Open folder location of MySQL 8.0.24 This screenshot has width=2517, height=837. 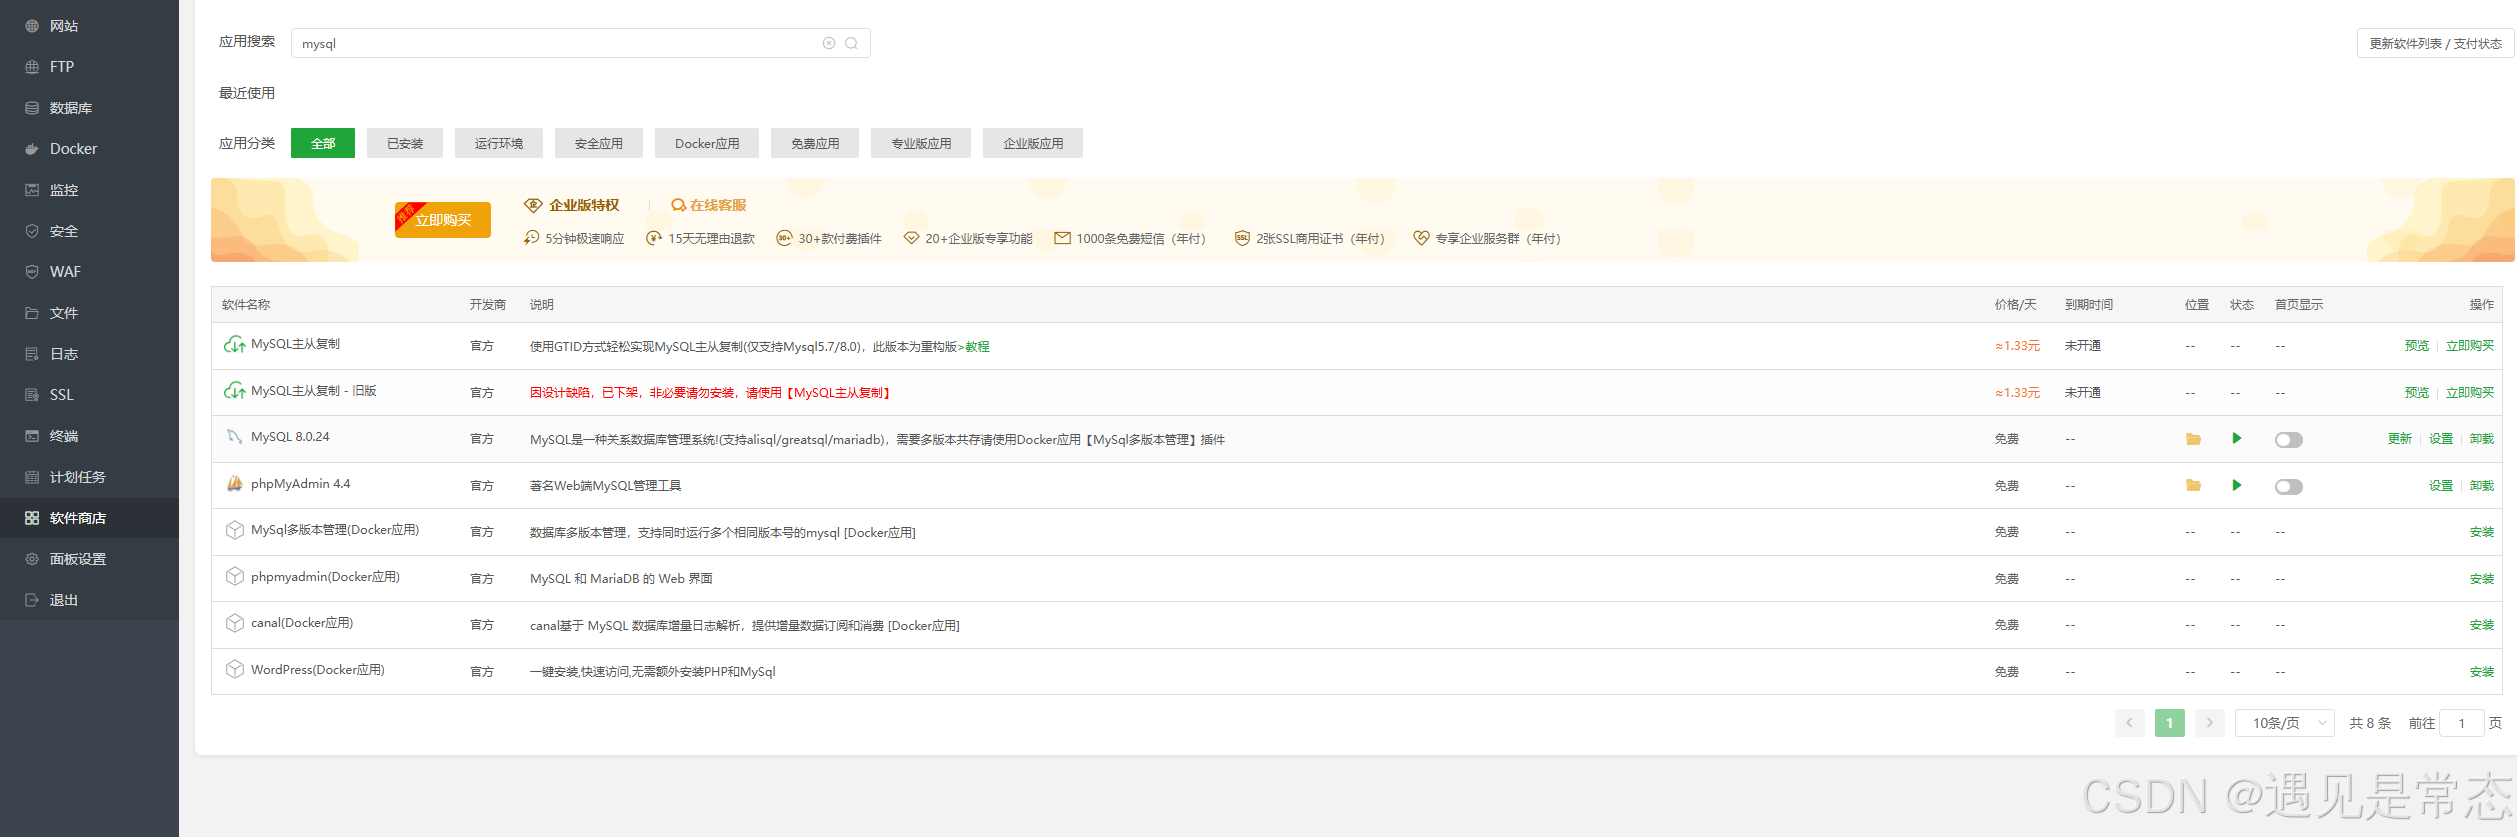[2193, 439]
